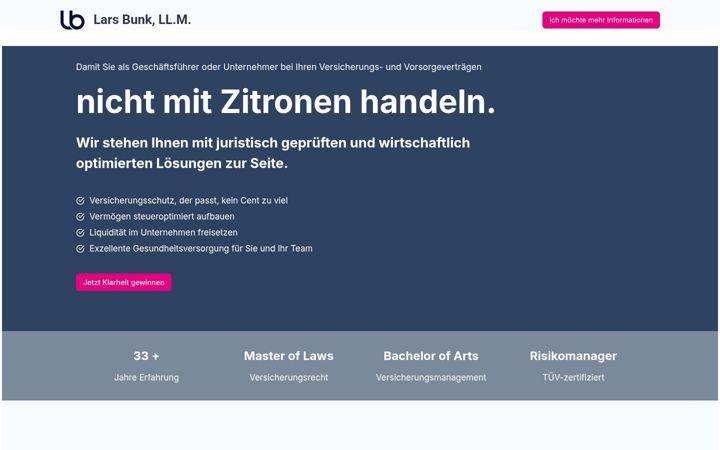The image size is (720, 450).
Task: Click the headline 'nicht mit Zitronen handeln.'
Action: tap(286, 101)
